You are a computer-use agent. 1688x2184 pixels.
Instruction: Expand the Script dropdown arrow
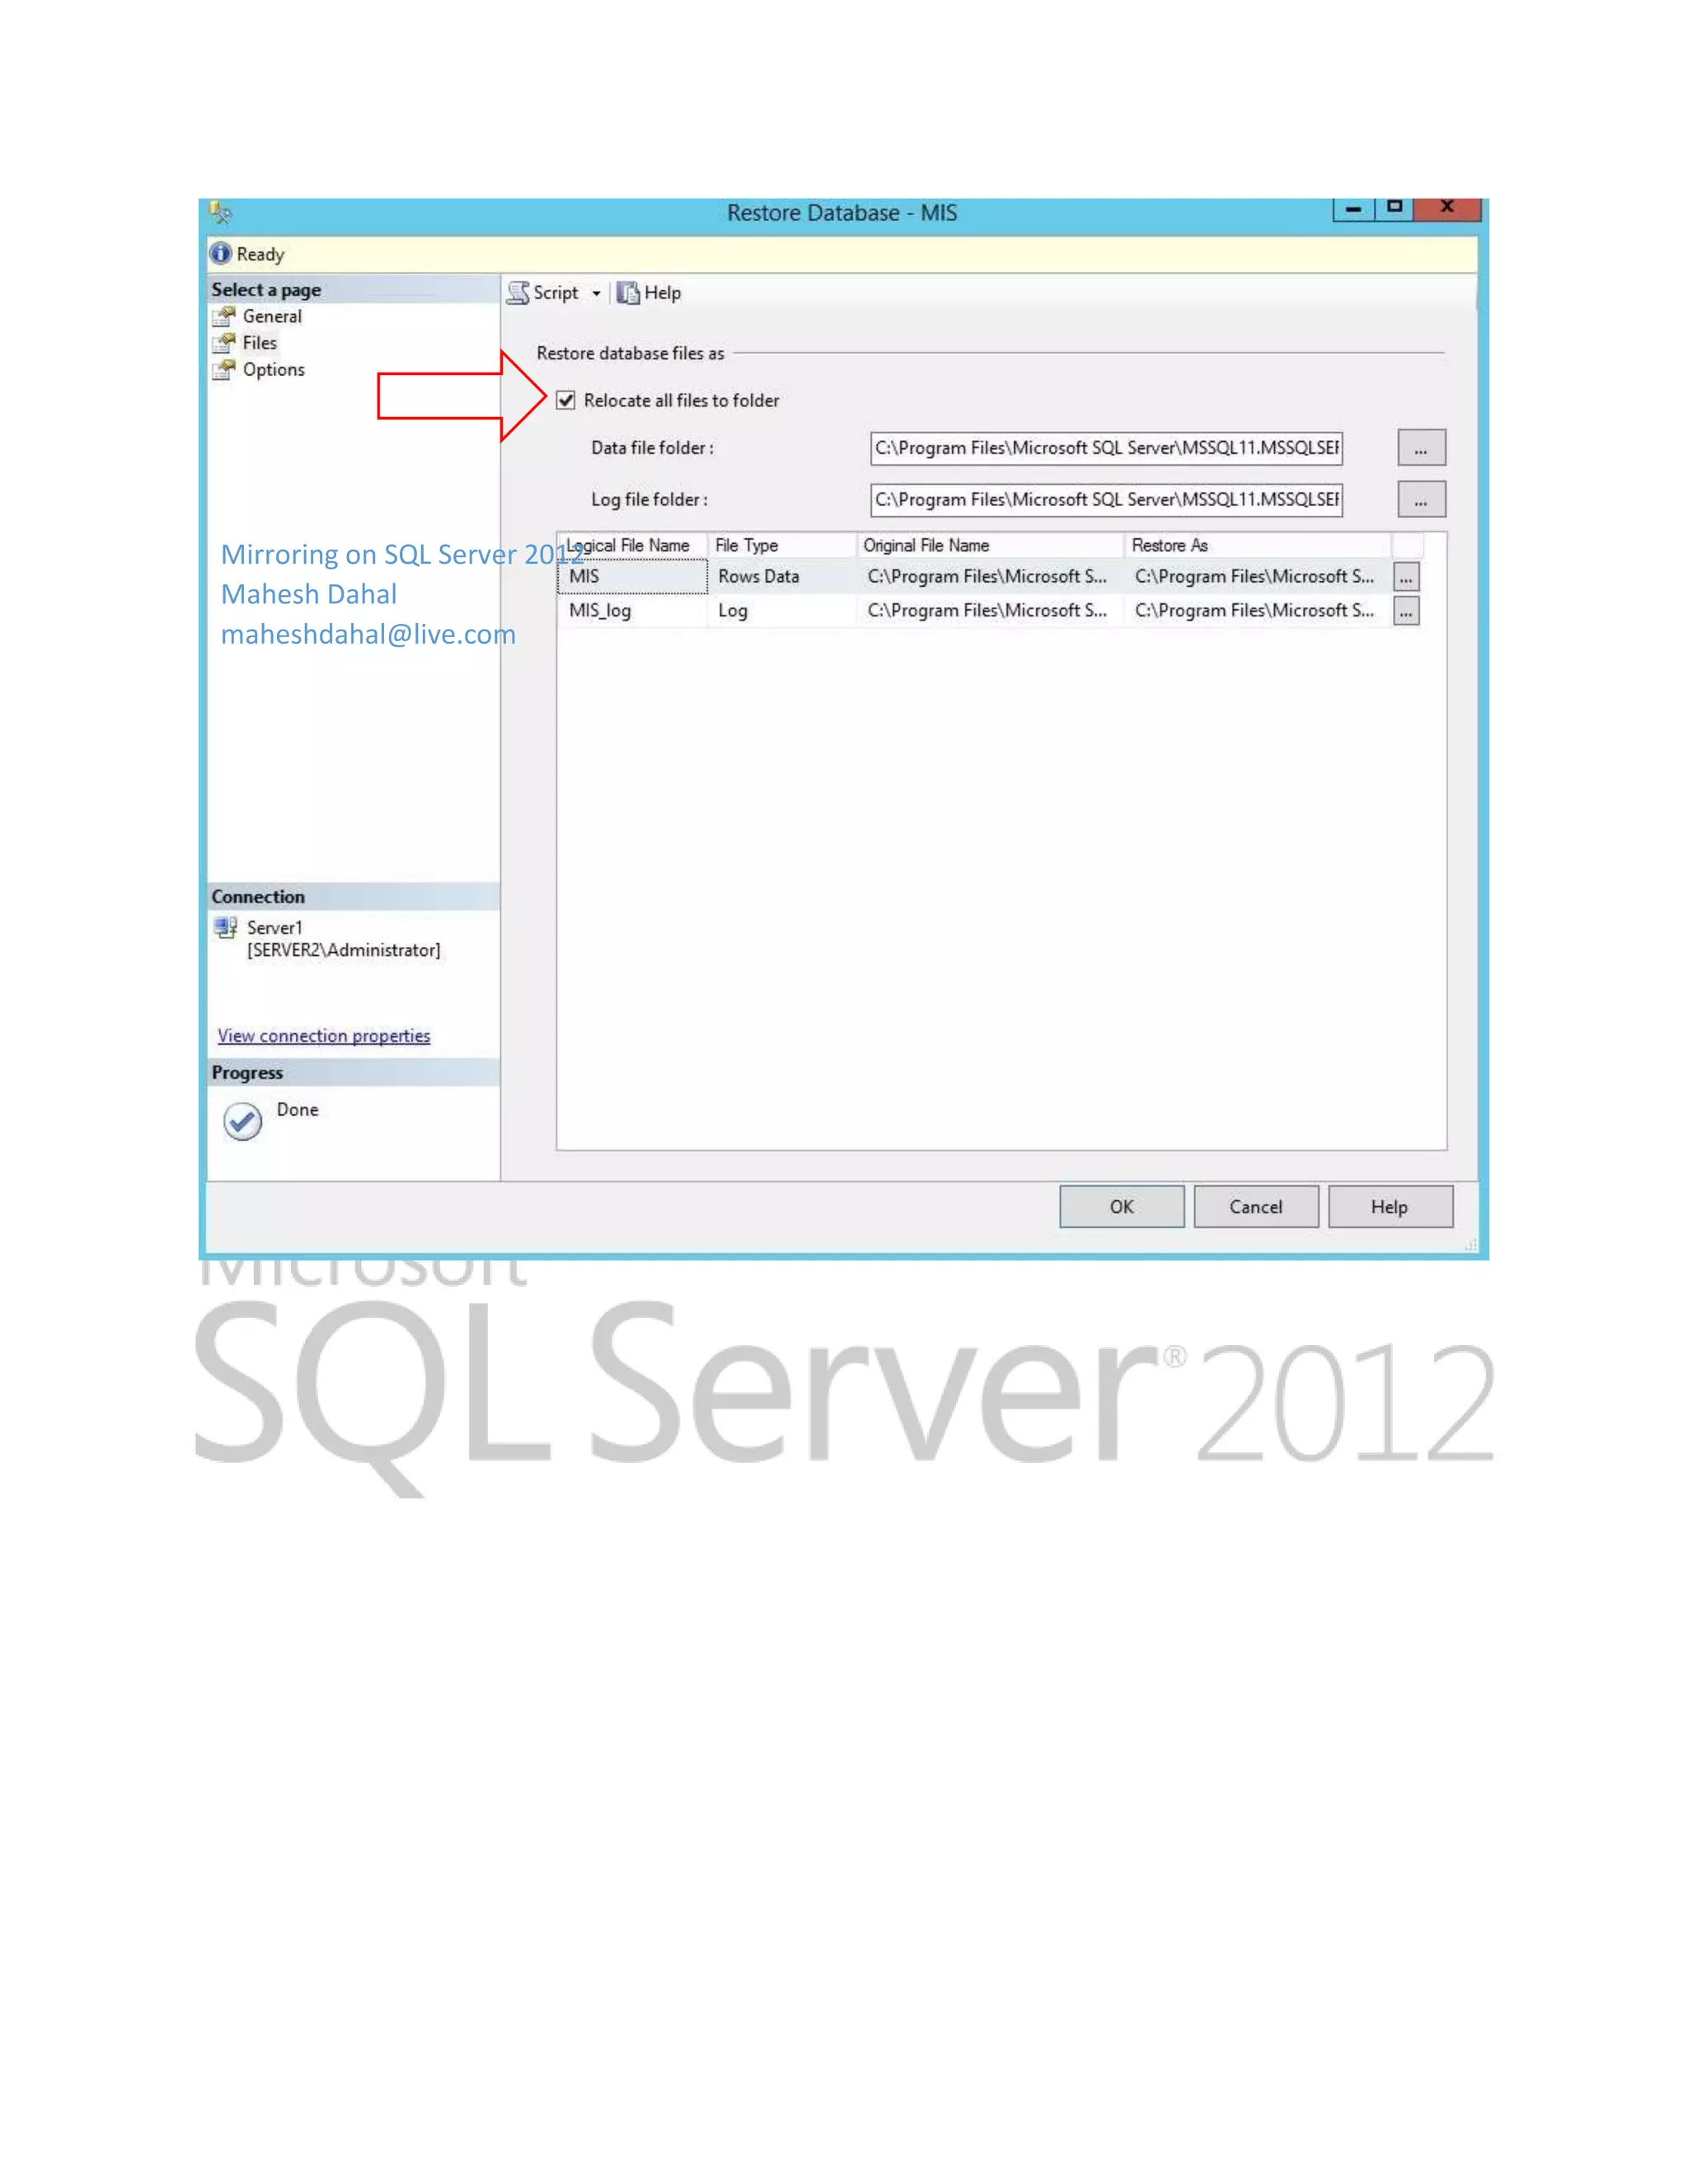coord(596,294)
